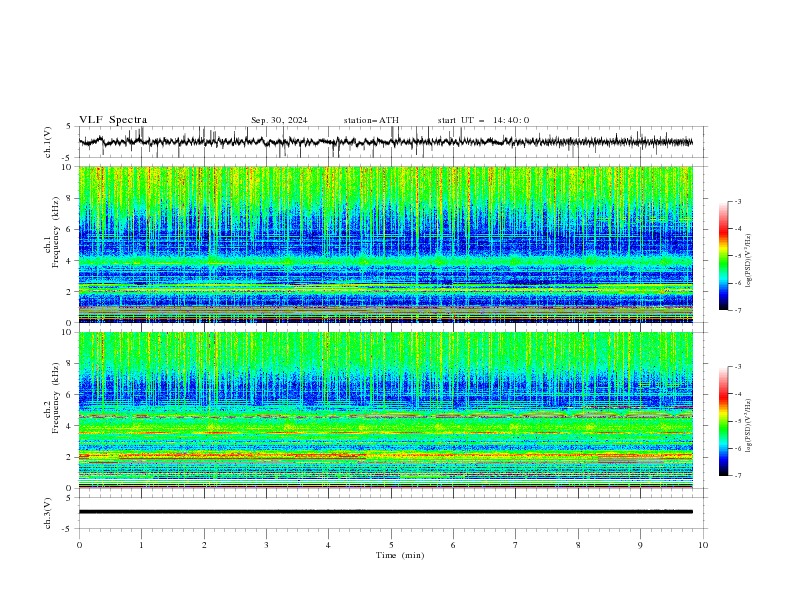Screen dimensions: 792x612
Task: Click the "5" tick on ch.1(V) axis
Action: pyautogui.click(x=69, y=126)
